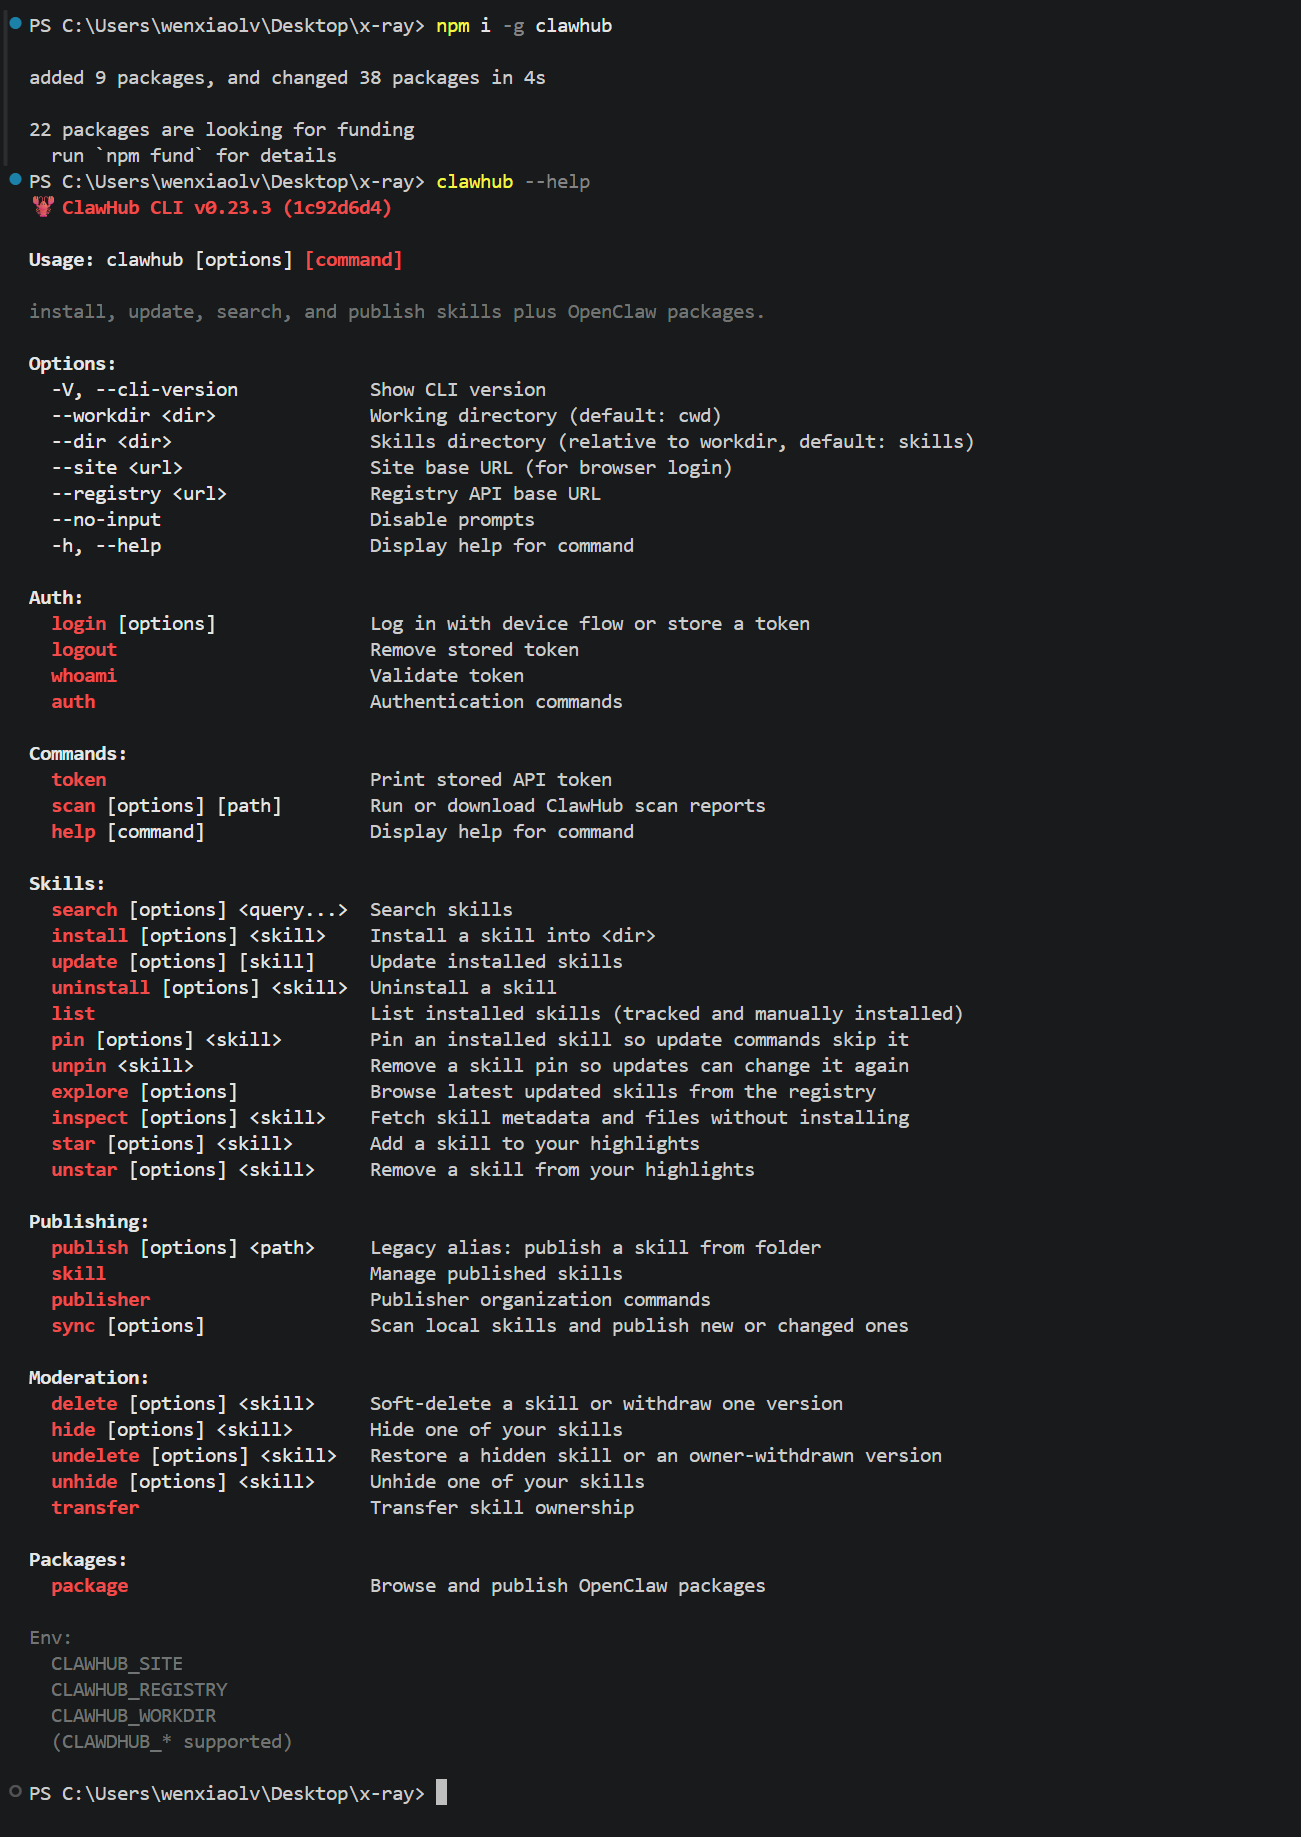Click the '--registry <url>' option
Screen dimensions: 1301x1837
pyautogui.click(x=139, y=494)
